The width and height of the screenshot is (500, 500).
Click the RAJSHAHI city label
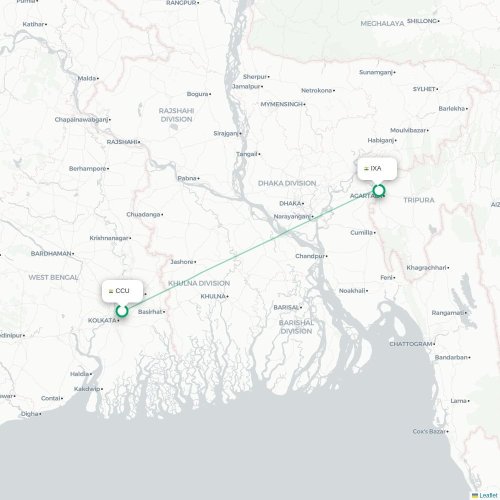[122, 142]
